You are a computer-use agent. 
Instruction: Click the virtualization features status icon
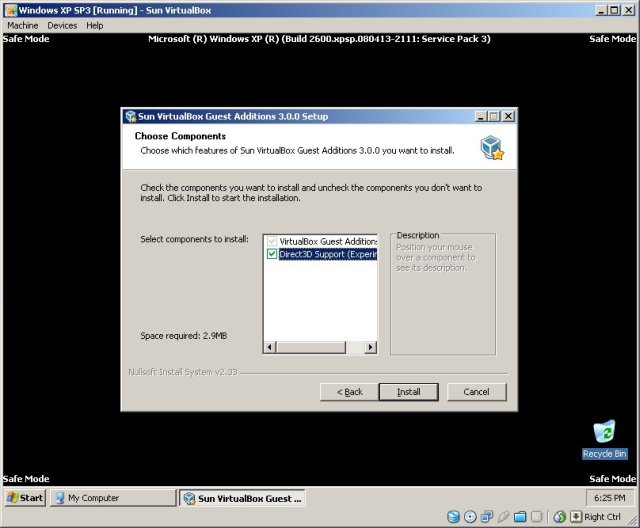point(537,517)
